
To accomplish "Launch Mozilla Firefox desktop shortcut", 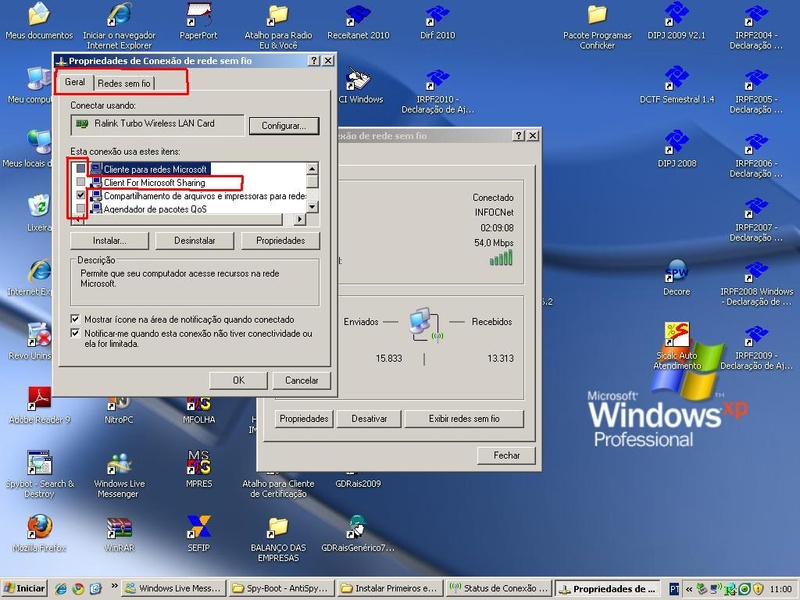I will 39,535.
